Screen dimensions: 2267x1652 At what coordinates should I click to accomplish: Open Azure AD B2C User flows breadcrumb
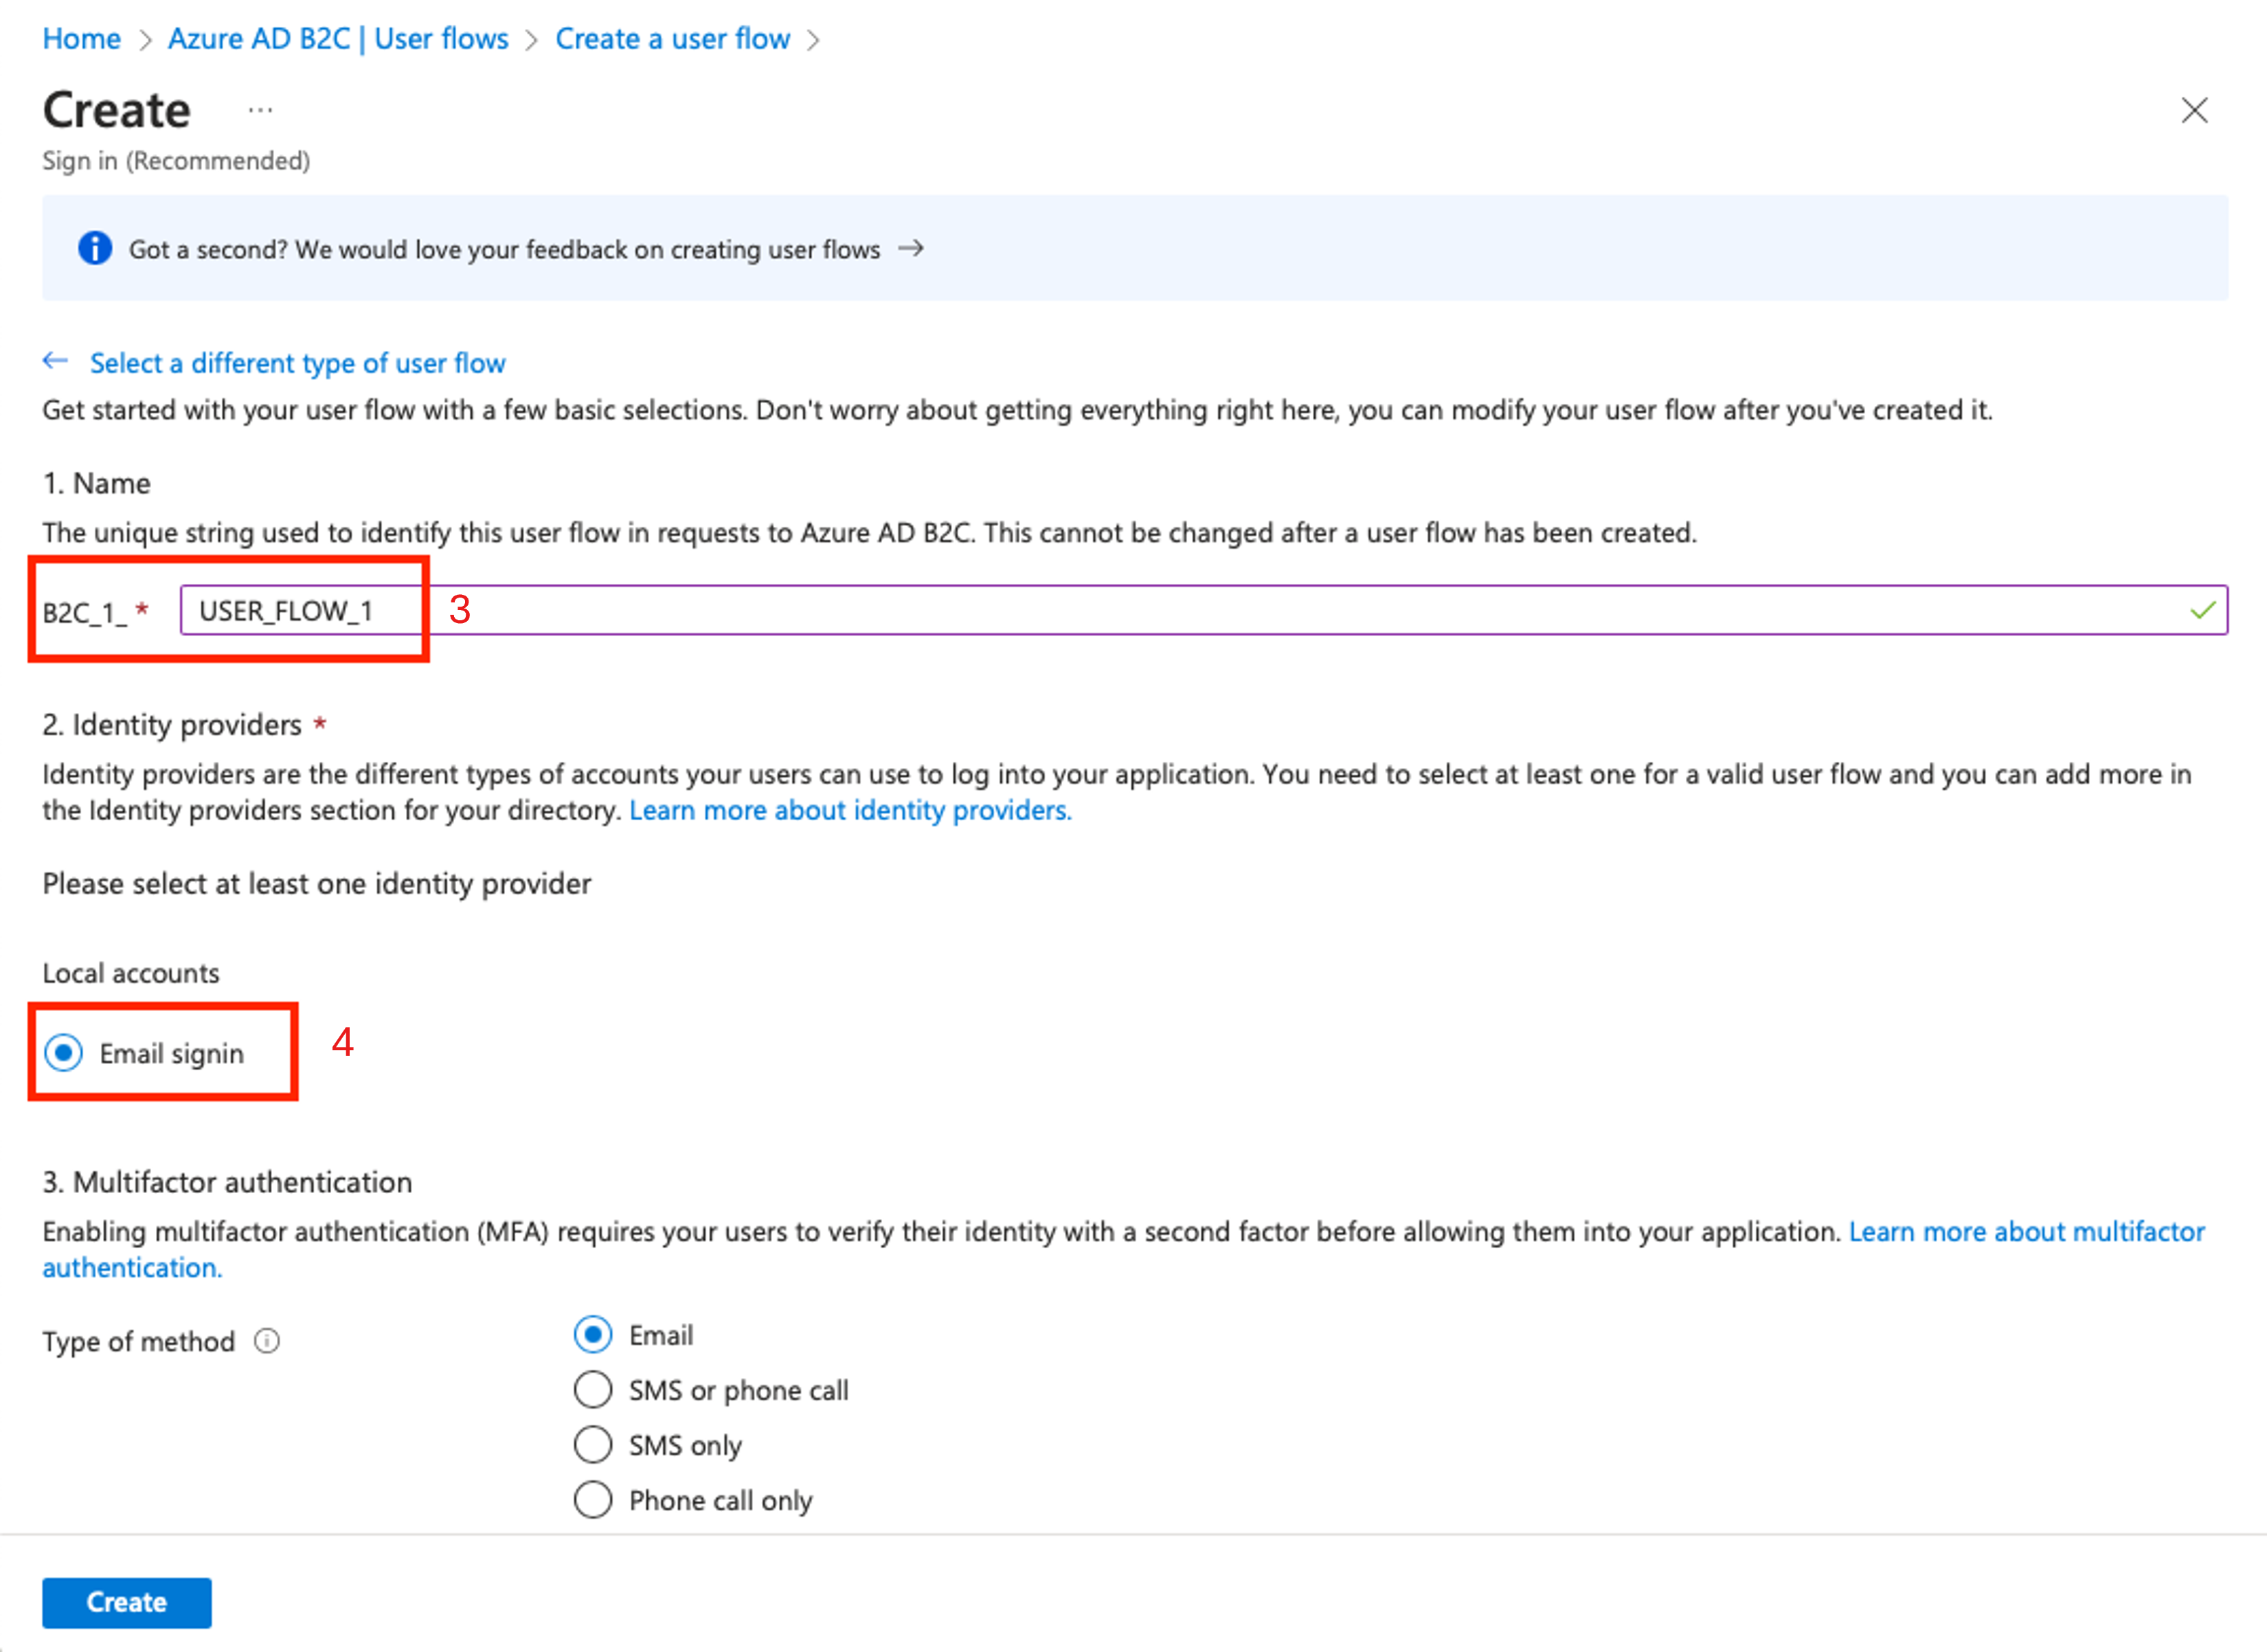338,39
